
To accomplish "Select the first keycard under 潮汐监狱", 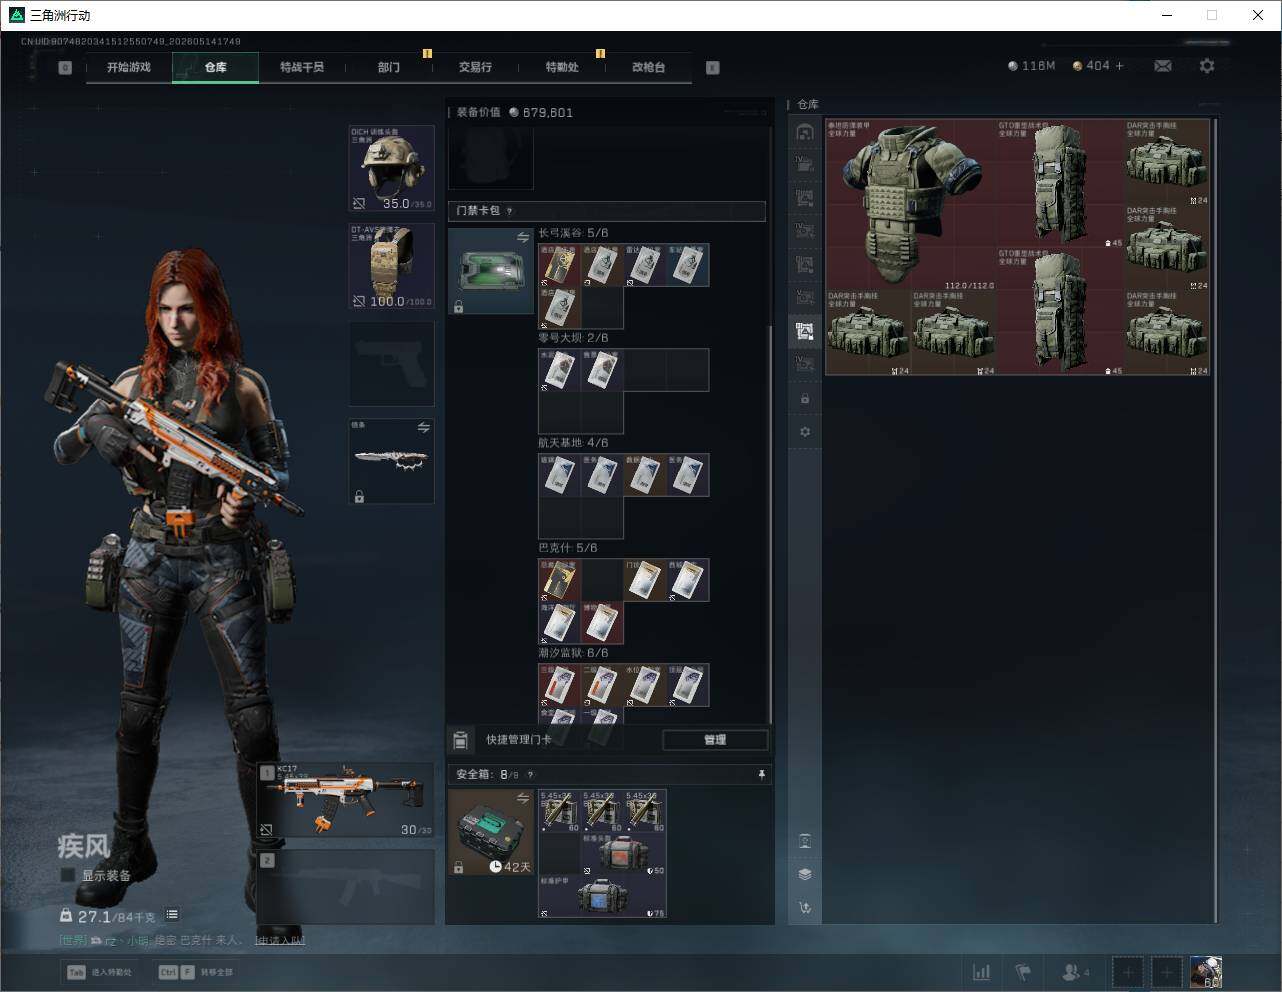I will click(x=560, y=685).
